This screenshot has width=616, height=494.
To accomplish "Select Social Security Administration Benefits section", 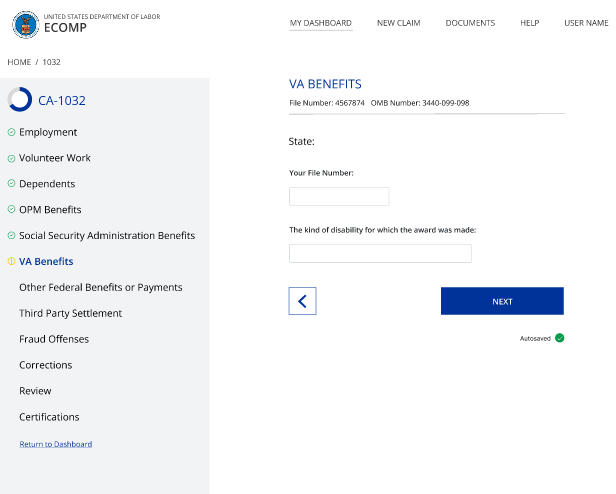I will 107,235.
